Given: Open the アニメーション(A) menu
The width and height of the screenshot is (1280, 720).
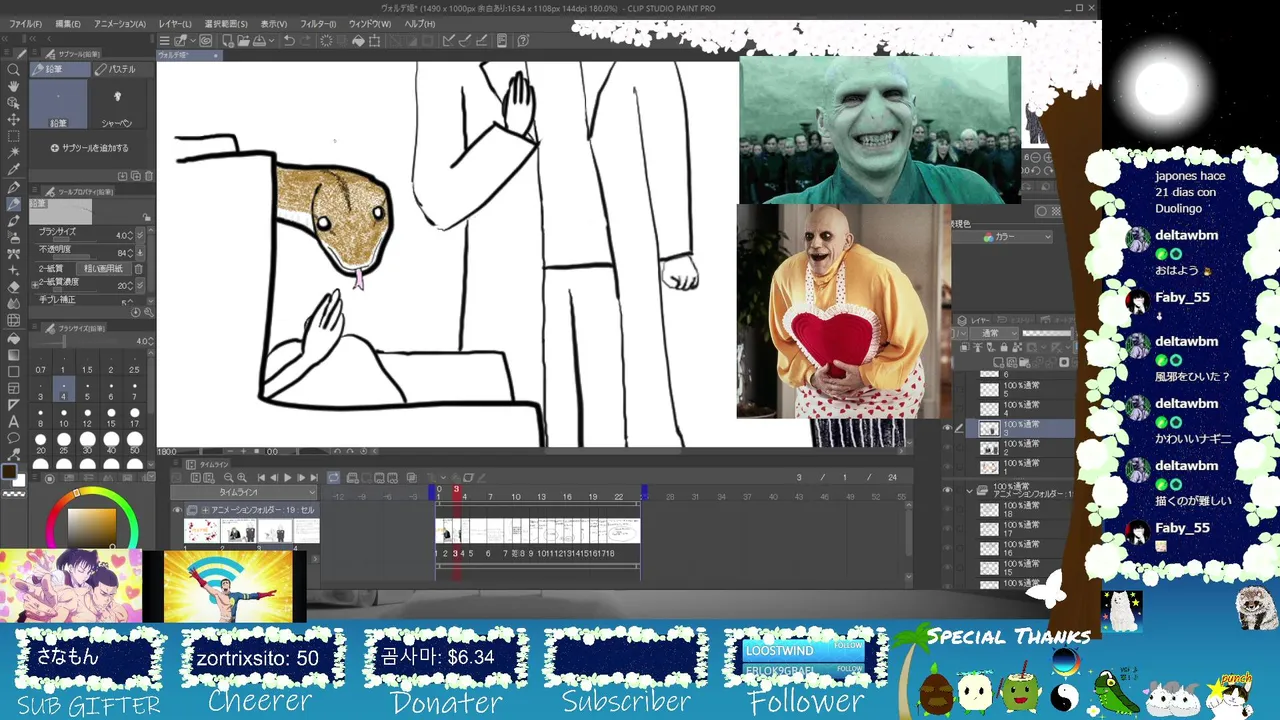Looking at the screenshot, I should 119,24.
